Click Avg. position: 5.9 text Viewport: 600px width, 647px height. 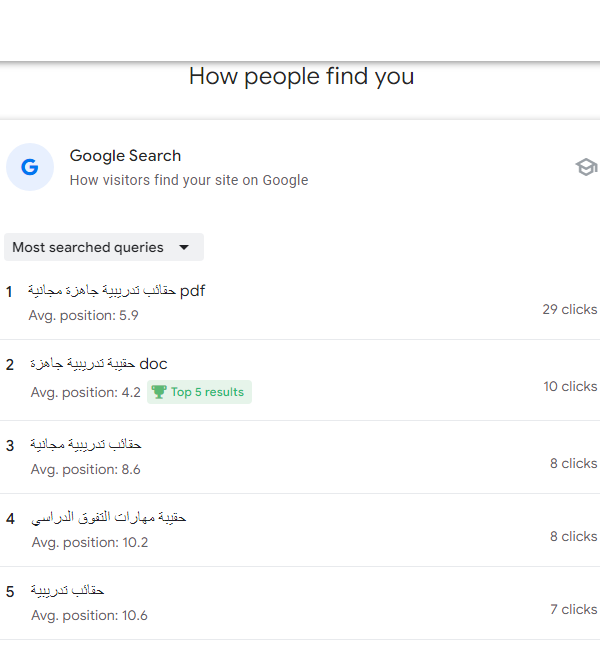[x=83, y=316]
